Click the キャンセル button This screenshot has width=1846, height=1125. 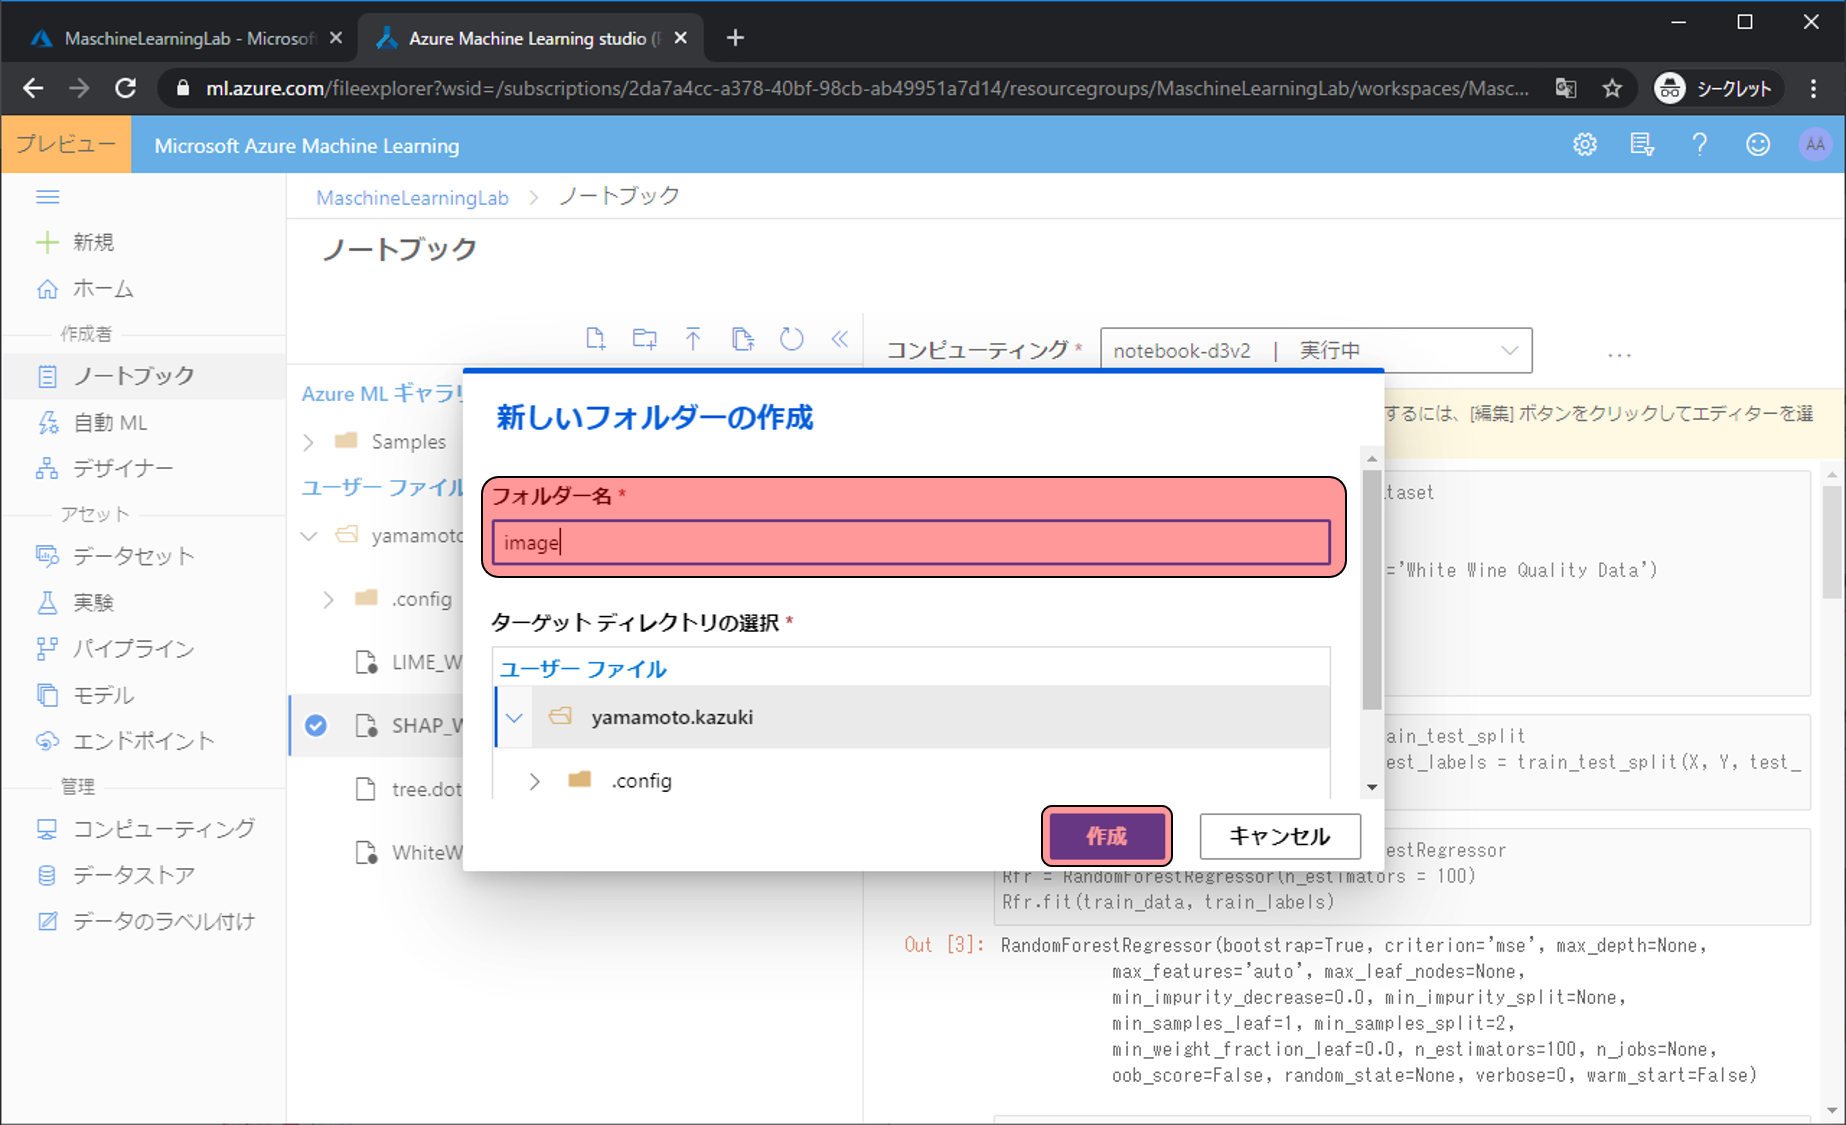click(1279, 836)
